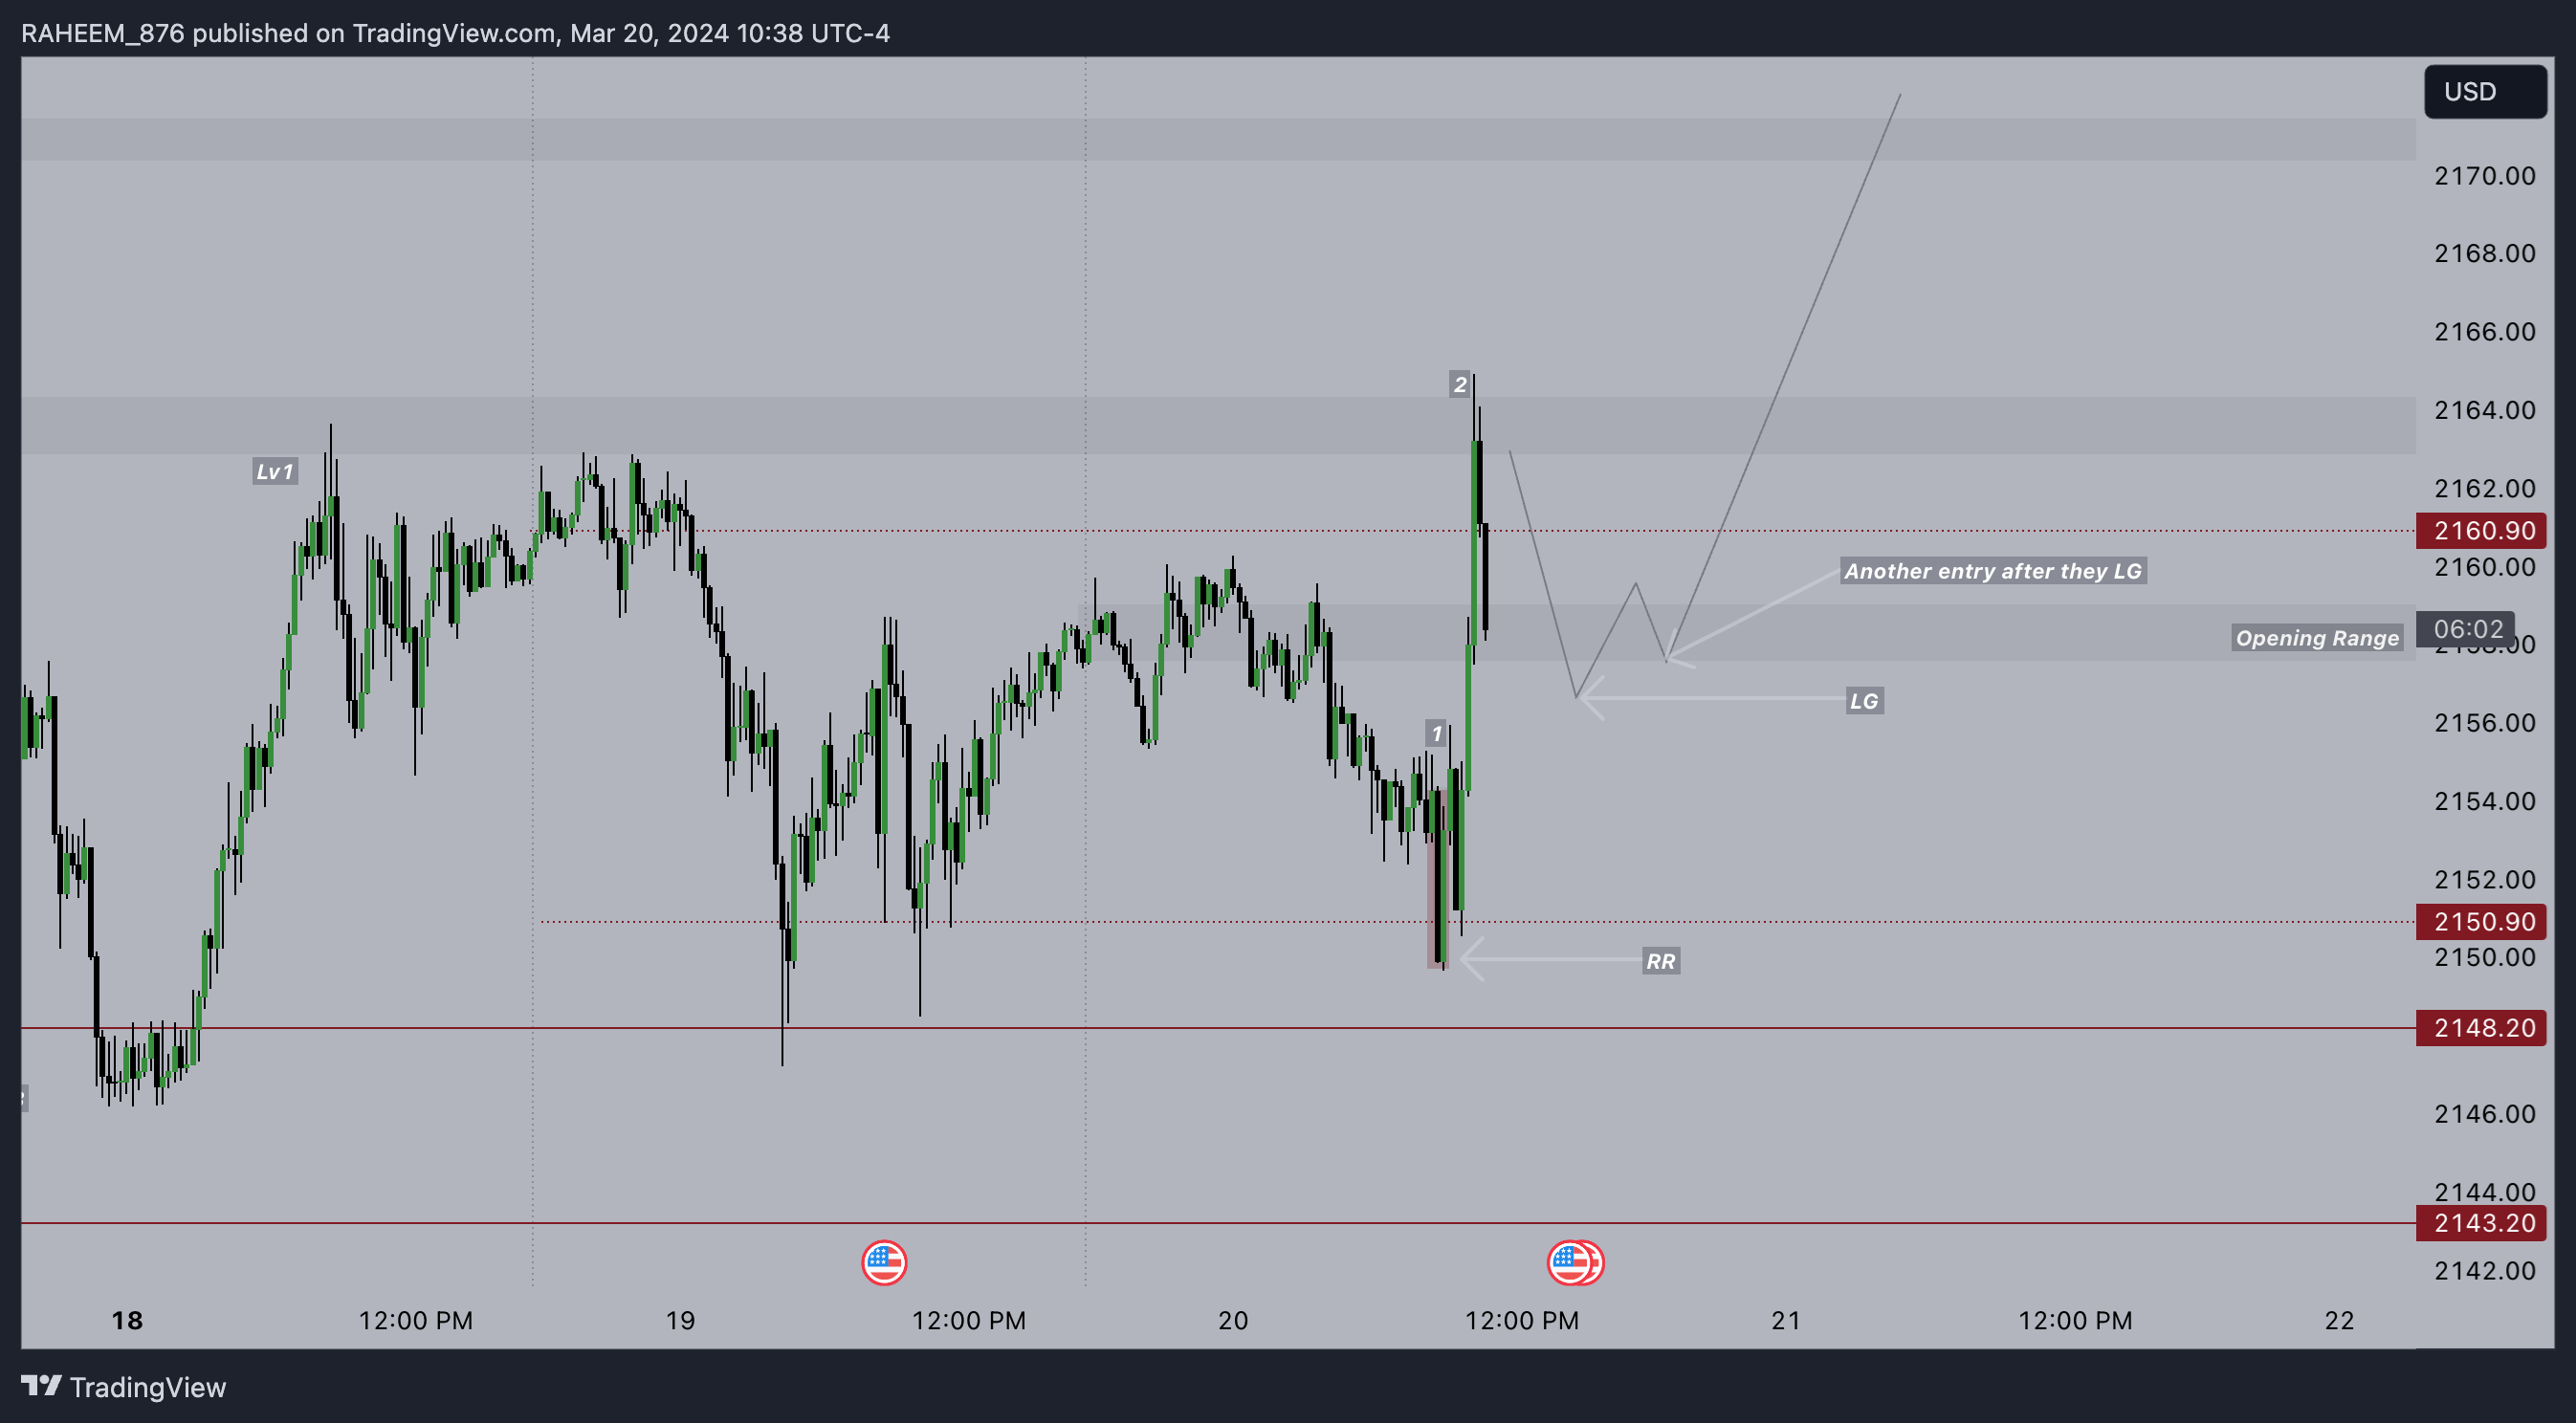2576x1423 pixels.
Task: Click the 2170.00 price axis label
Action: [x=2484, y=176]
